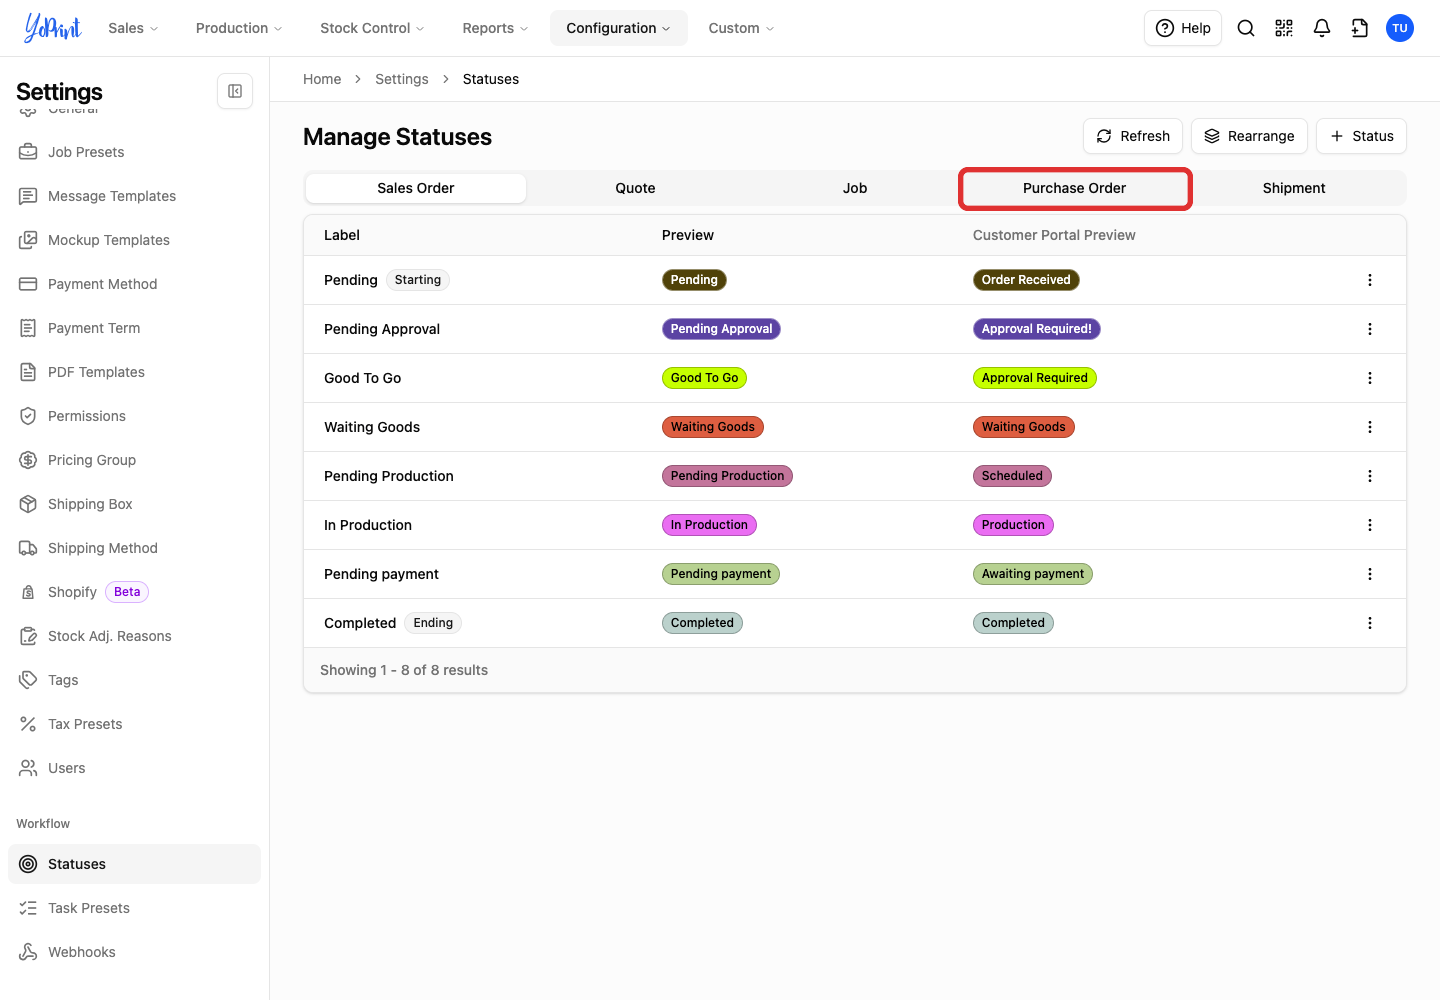Image resolution: width=1440 pixels, height=1000 pixels.
Task: Click the green Good To Go preview badge
Action: [x=705, y=378]
